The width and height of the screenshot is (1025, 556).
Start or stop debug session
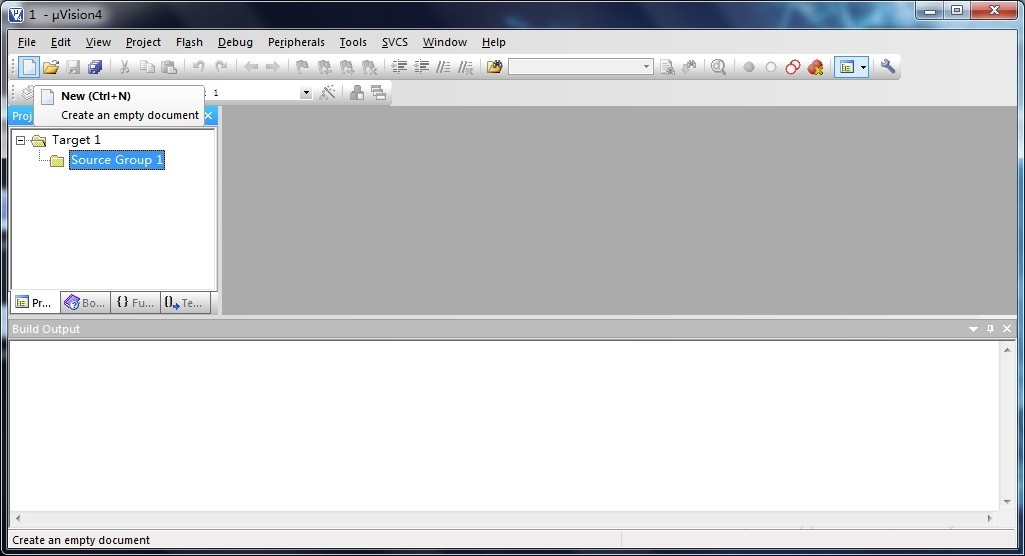(718, 67)
